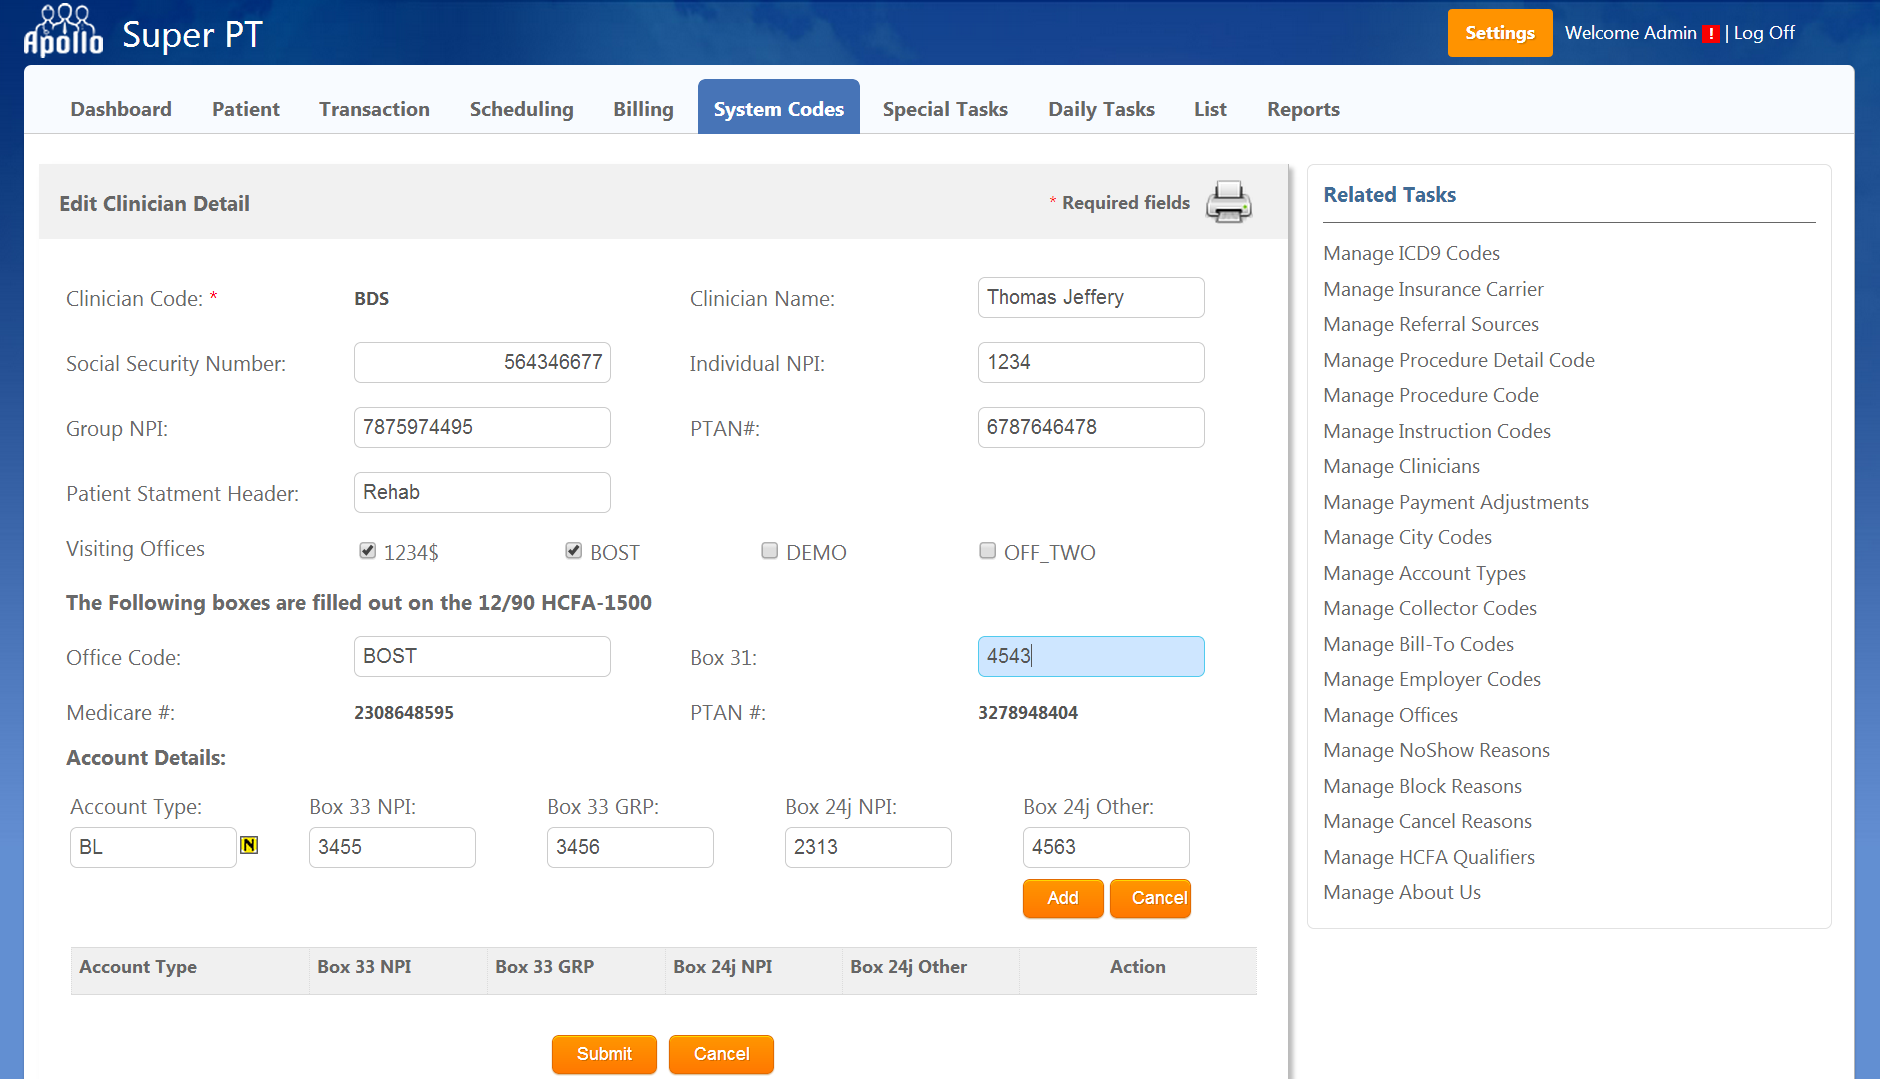The image size is (1880, 1079).
Task: Focus the Clinician Name input field
Action: [x=1090, y=298]
